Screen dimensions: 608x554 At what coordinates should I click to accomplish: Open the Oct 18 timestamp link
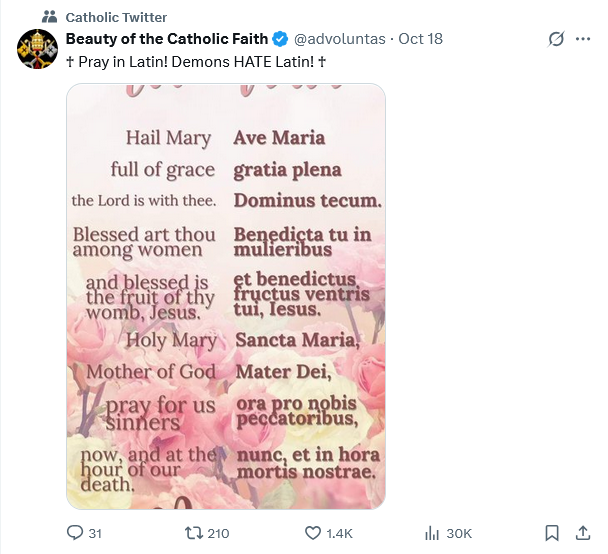(x=420, y=39)
